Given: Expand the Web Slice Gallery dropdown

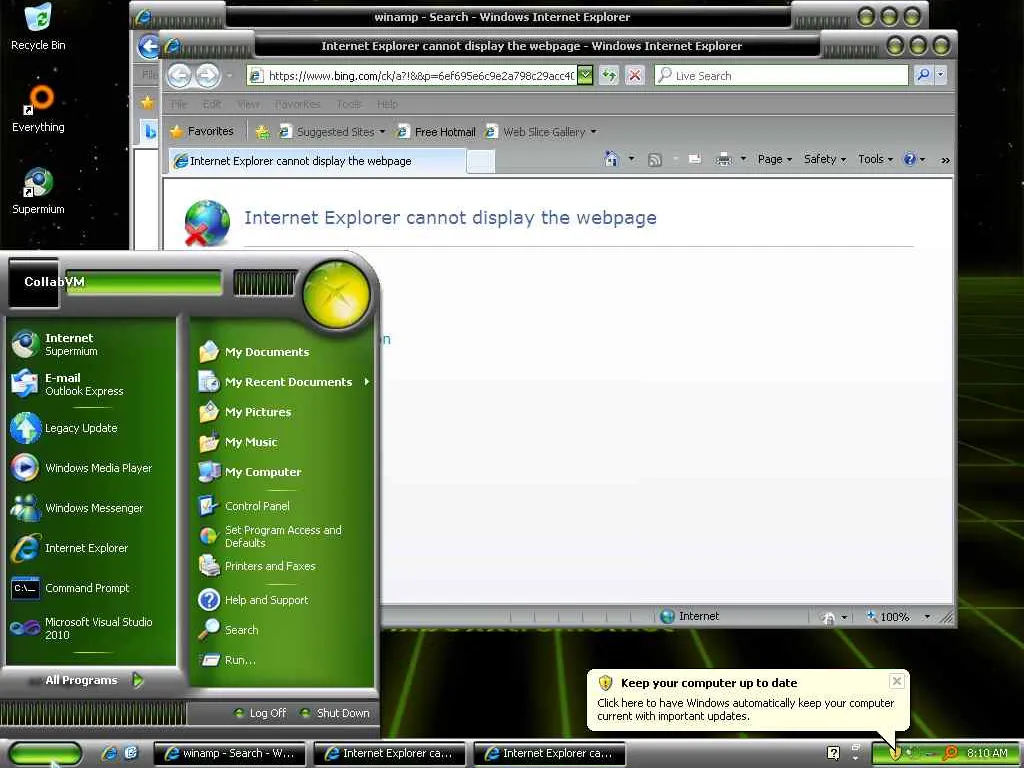Looking at the screenshot, I should (593, 132).
